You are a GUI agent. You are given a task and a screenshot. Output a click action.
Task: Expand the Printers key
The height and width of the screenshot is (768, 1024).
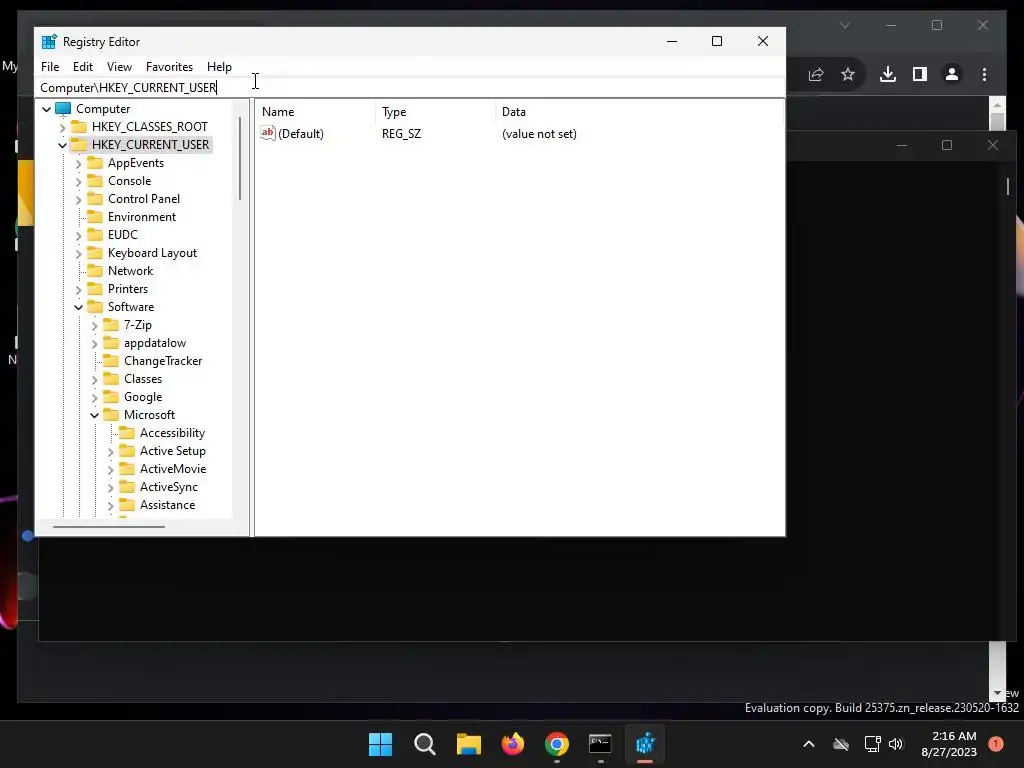[x=78, y=289]
